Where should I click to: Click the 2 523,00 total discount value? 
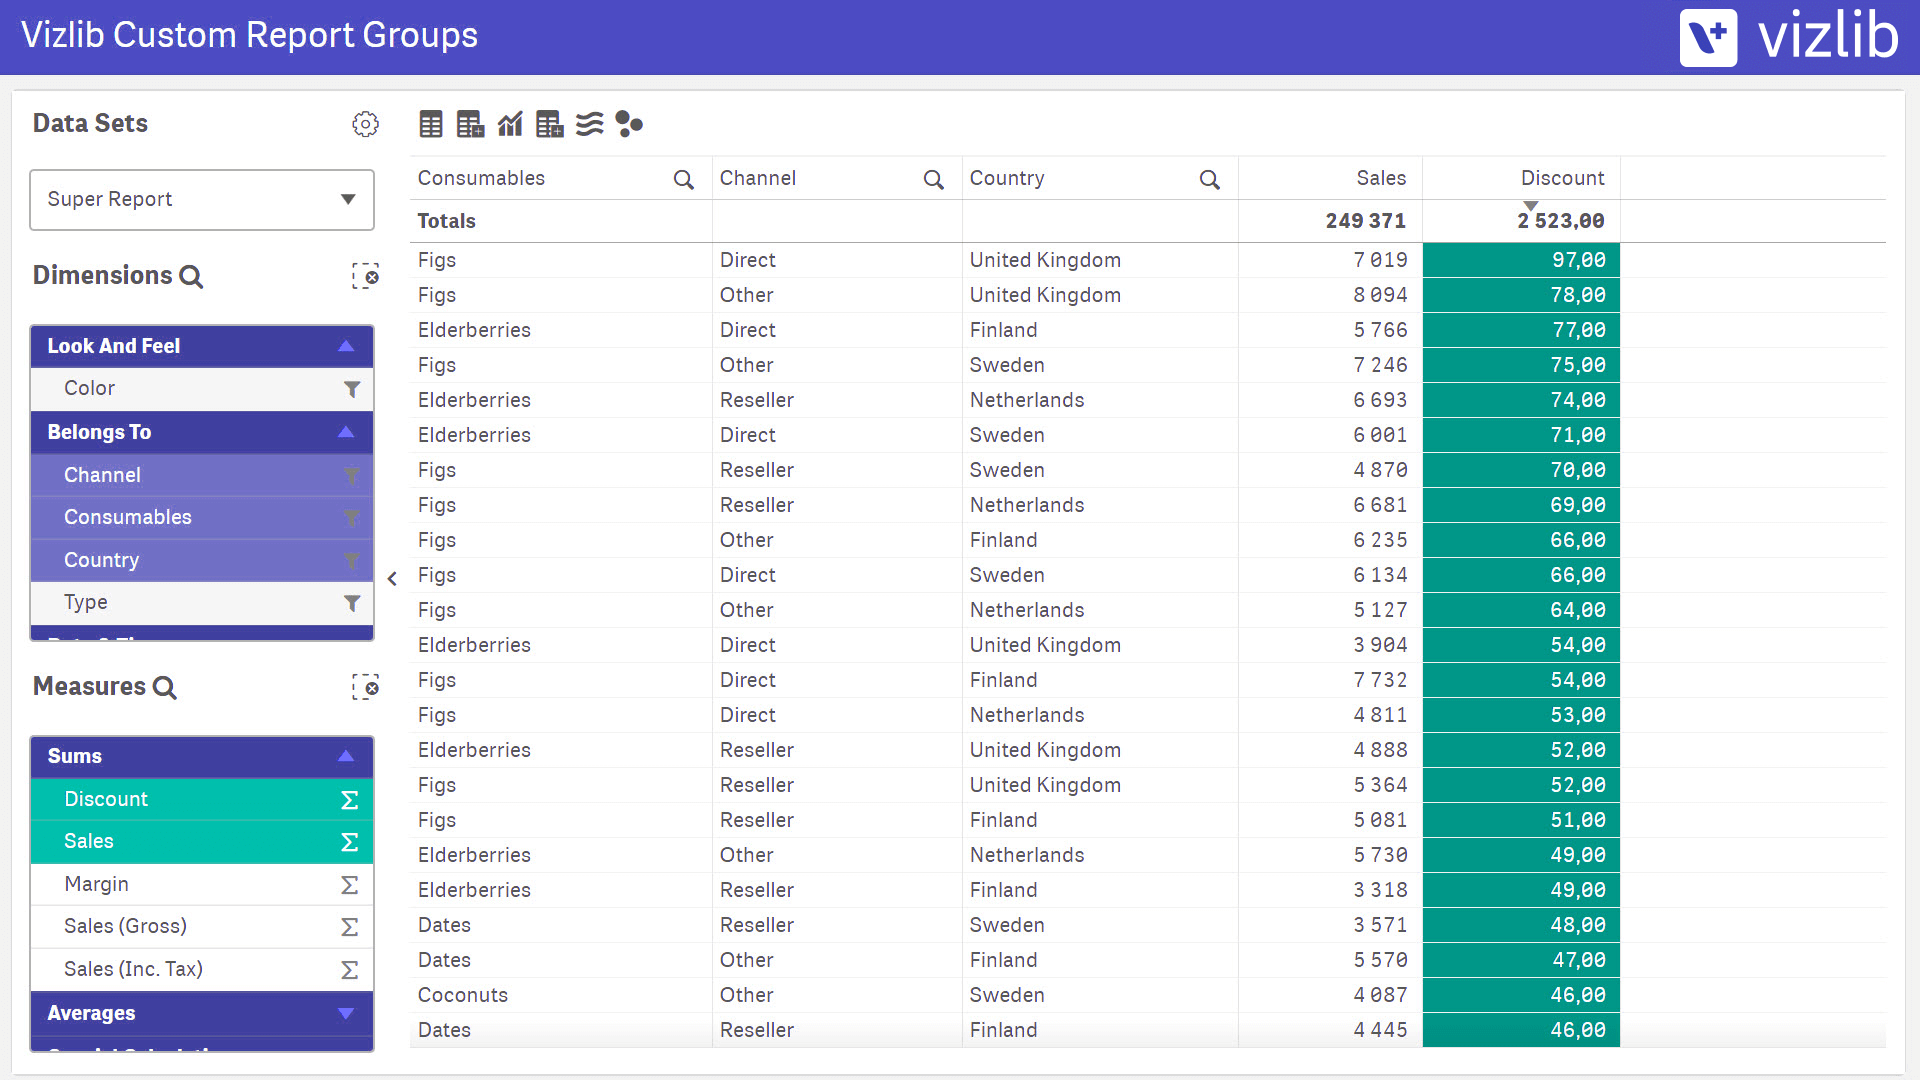click(x=1560, y=221)
